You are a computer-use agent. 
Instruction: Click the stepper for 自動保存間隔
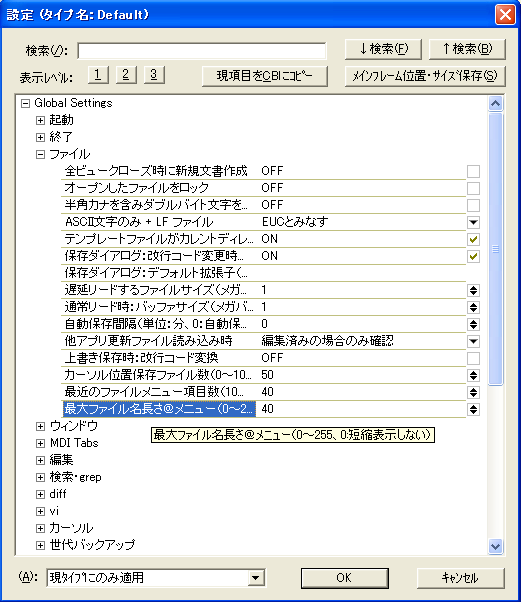coord(473,324)
